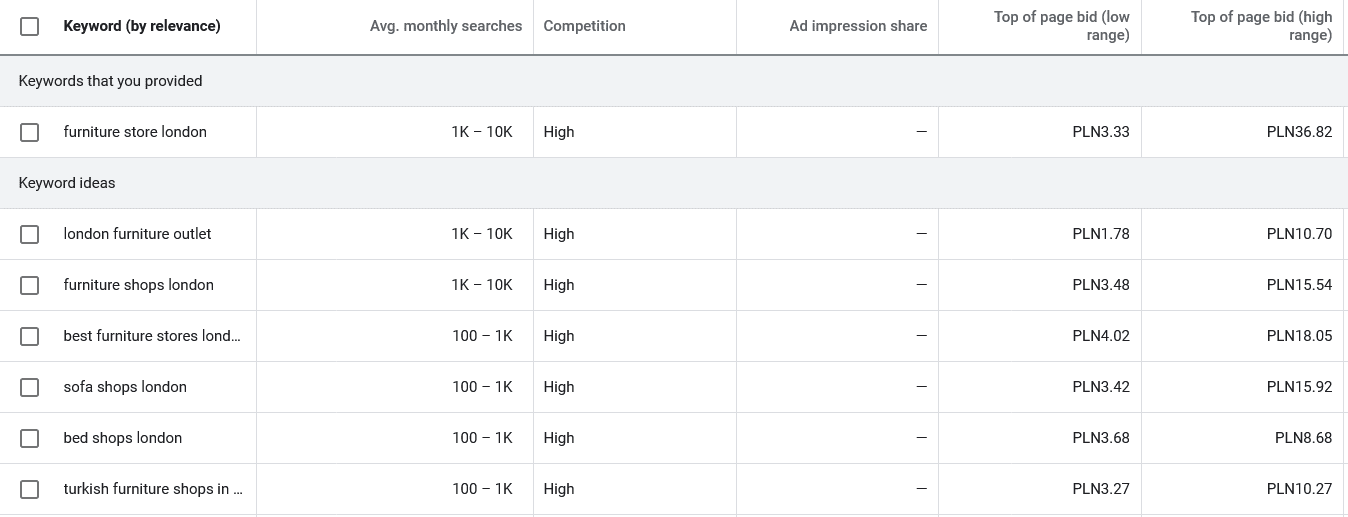The width and height of the screenshot is (1348, 517).
Task: Select the 'turkish furniture shops' row checkbox
Action: (x=30, y=489)
